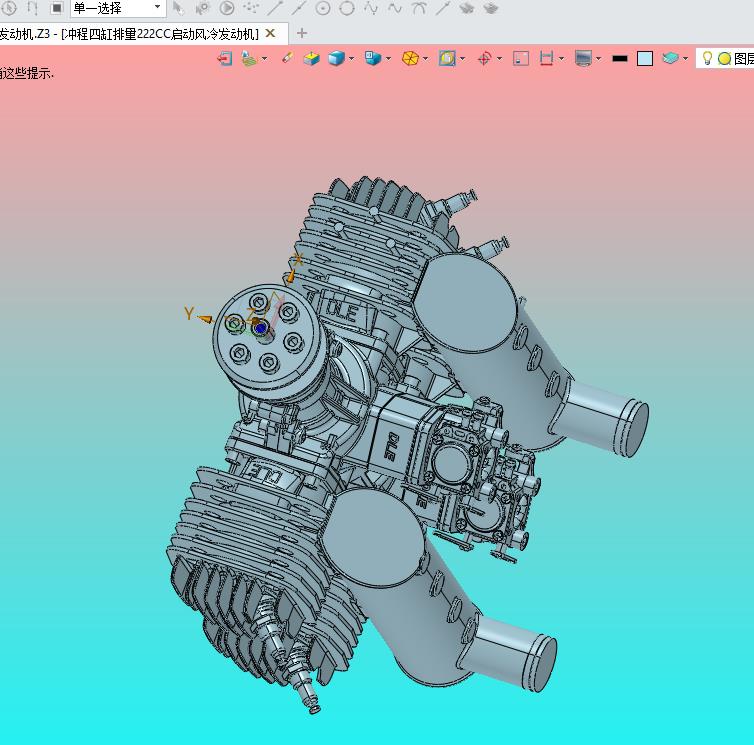Close the 冲程四缸排量222CC启动风冷发动机 document tab
Image resolution: width=754 pixels, height=745 pixels.
click(270, 33)
